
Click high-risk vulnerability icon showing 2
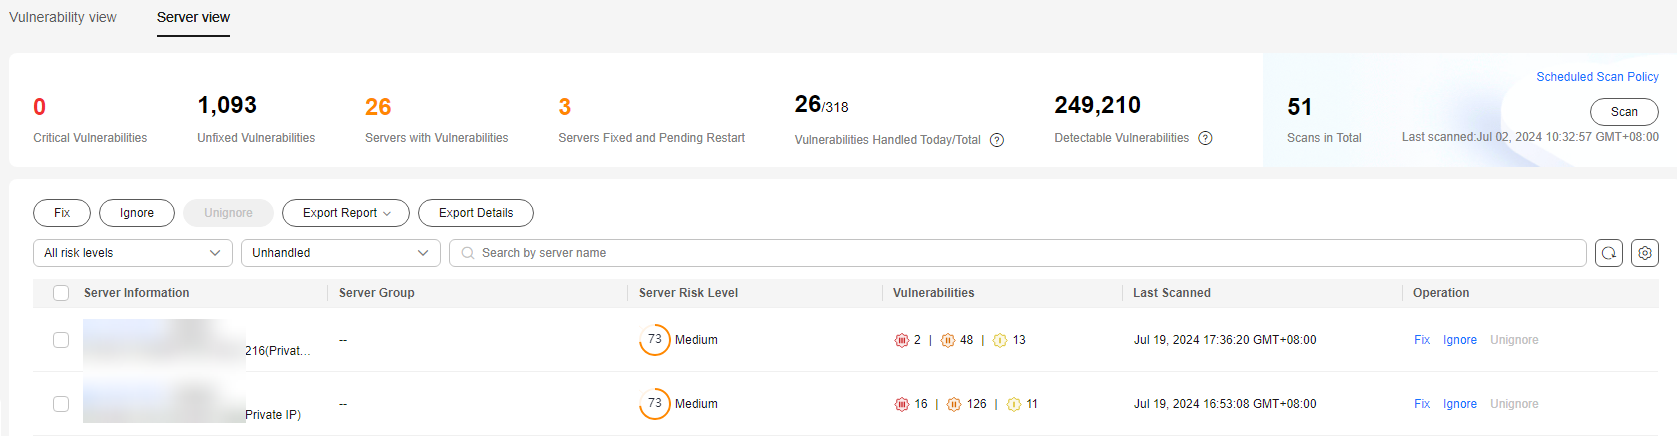(901, 340)
